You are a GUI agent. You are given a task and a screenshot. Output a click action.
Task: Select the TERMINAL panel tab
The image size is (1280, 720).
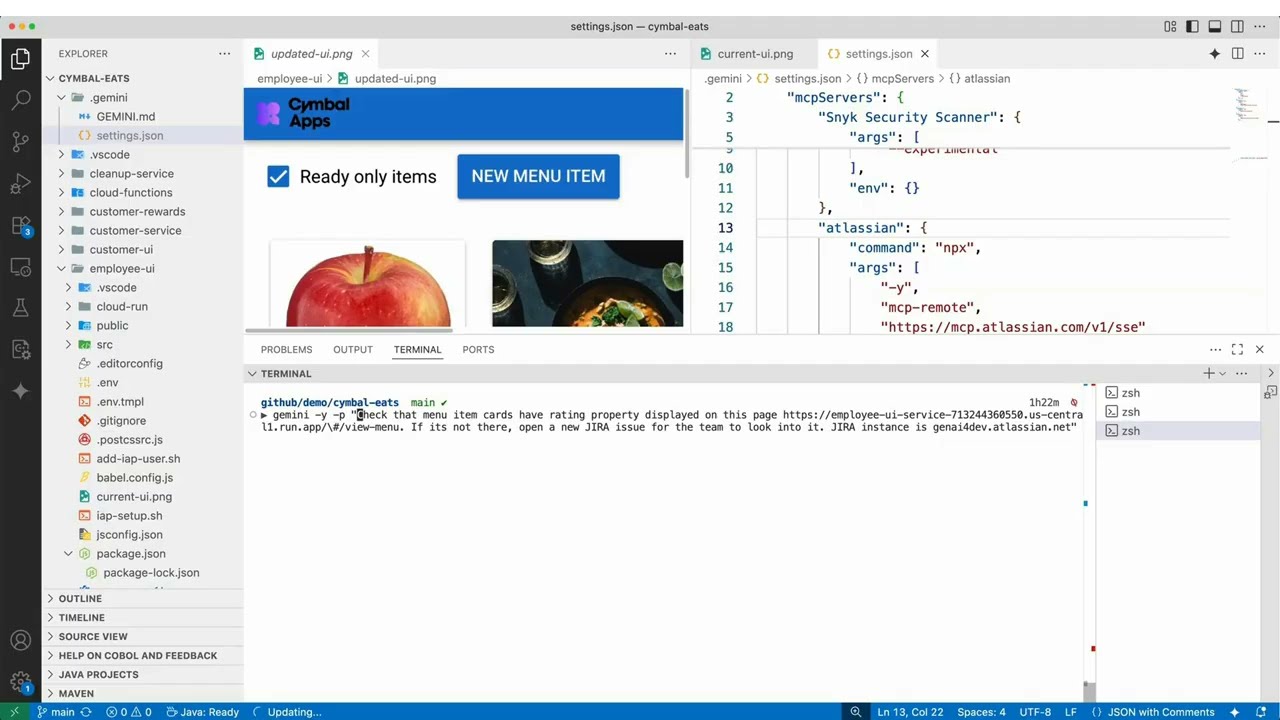click(417, 349)
